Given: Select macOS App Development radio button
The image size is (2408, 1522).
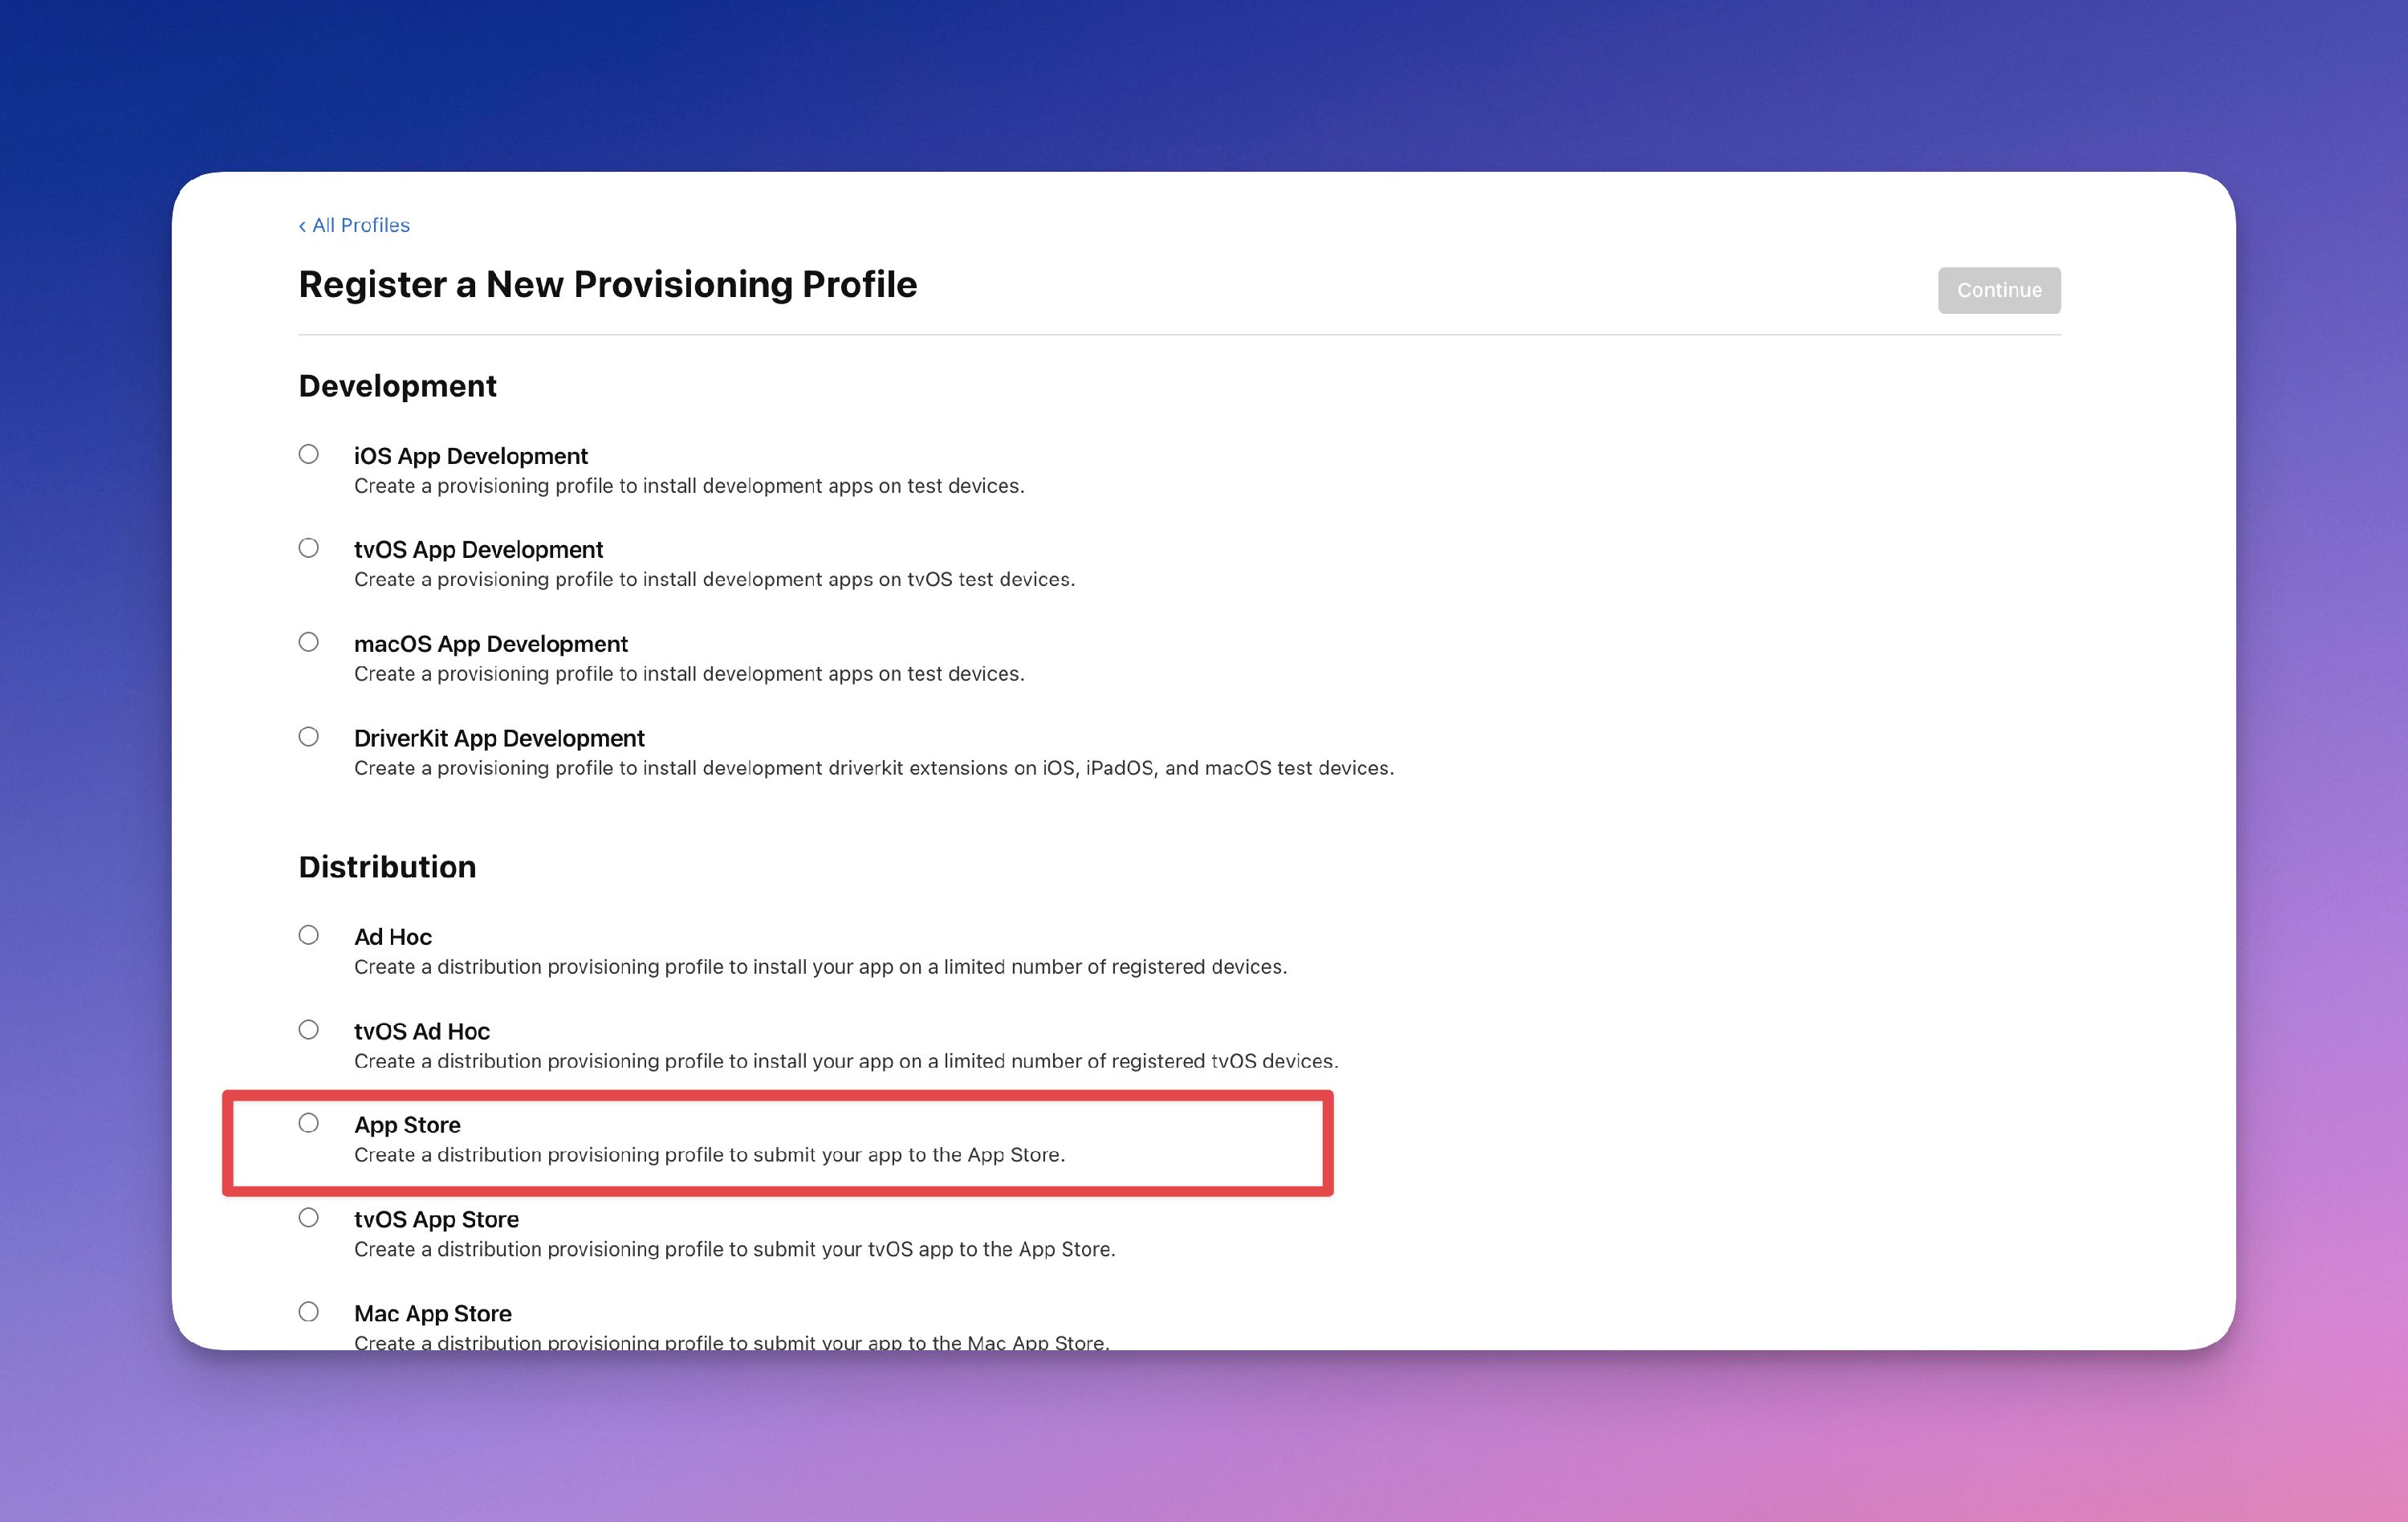Looking at the screenshot, I should tap(309, 642).
